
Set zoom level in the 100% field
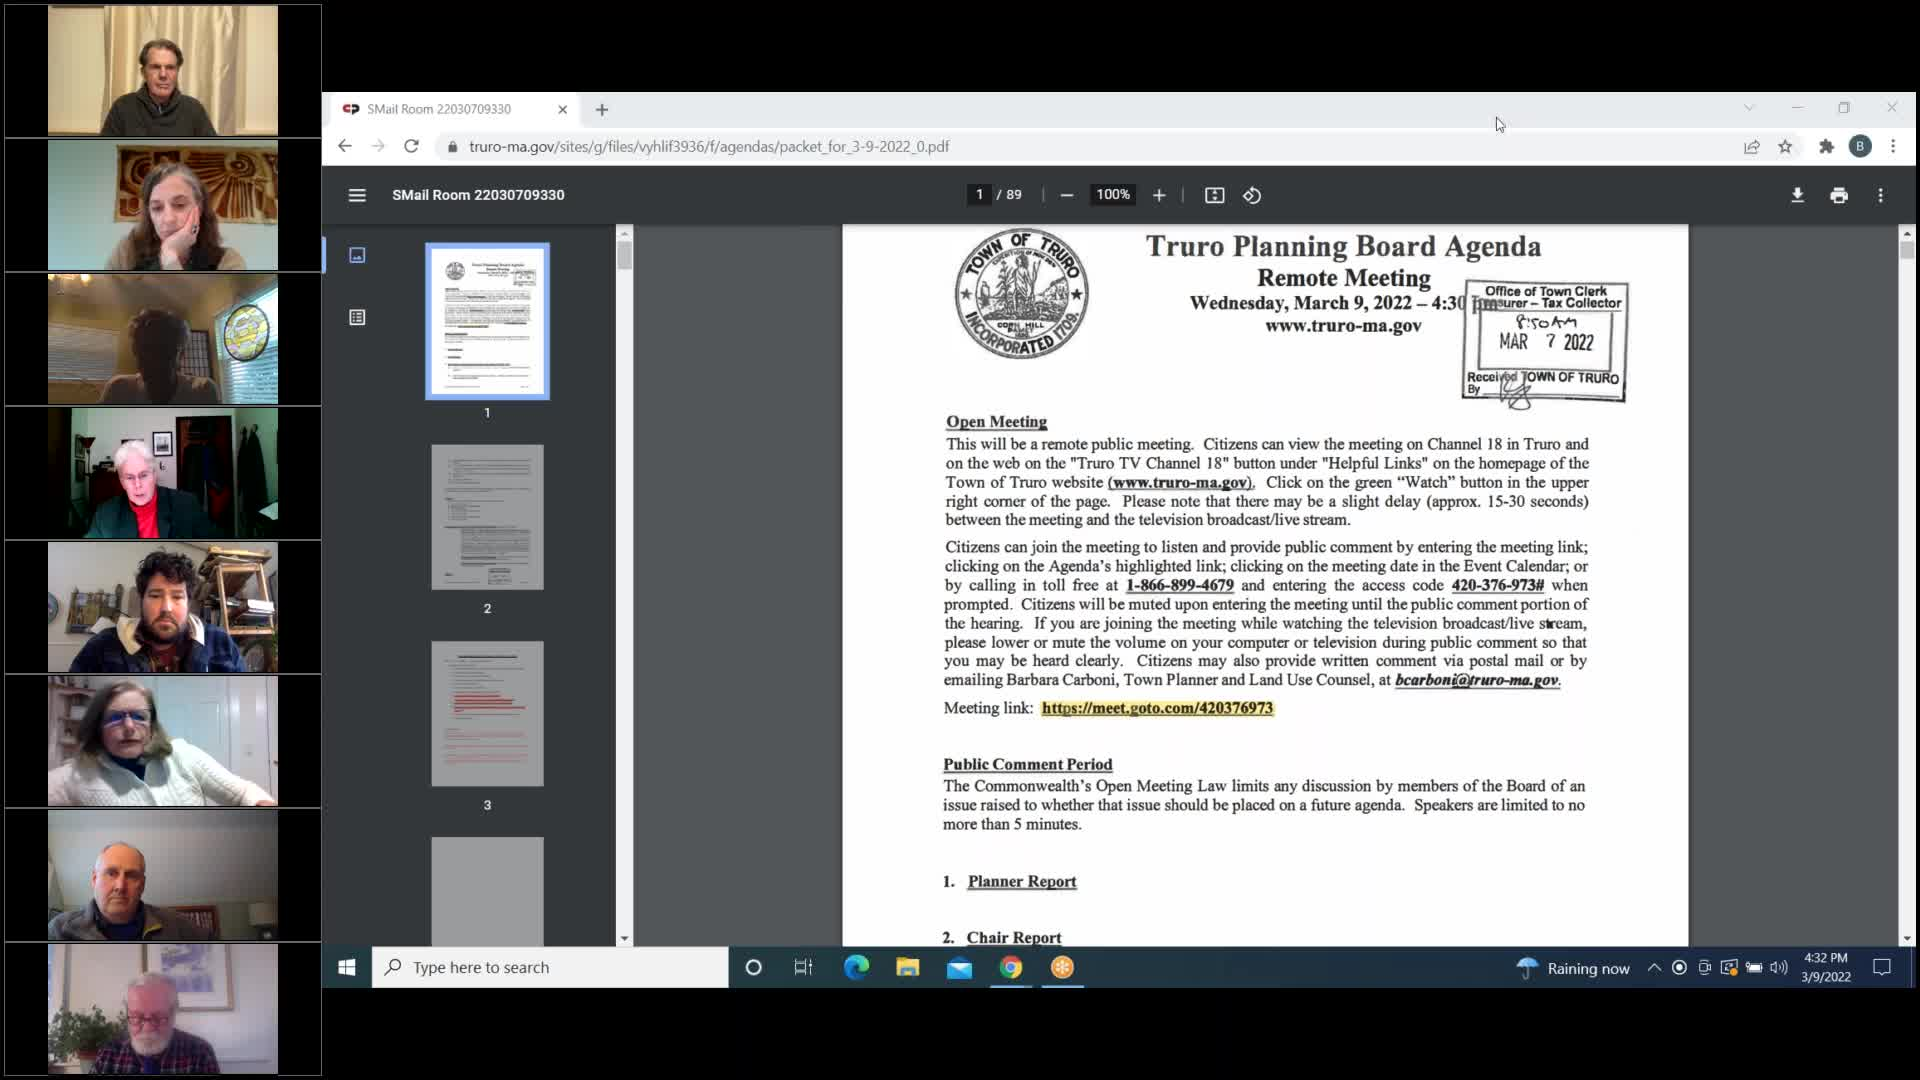pyautogui.click(x=1112, y=195)
